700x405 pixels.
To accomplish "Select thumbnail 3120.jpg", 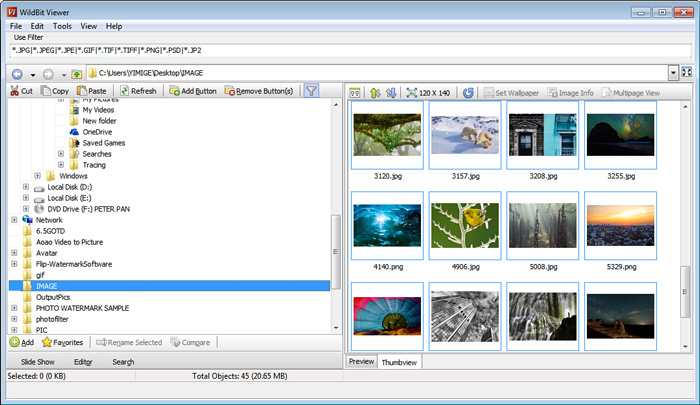I will (387, 135).
